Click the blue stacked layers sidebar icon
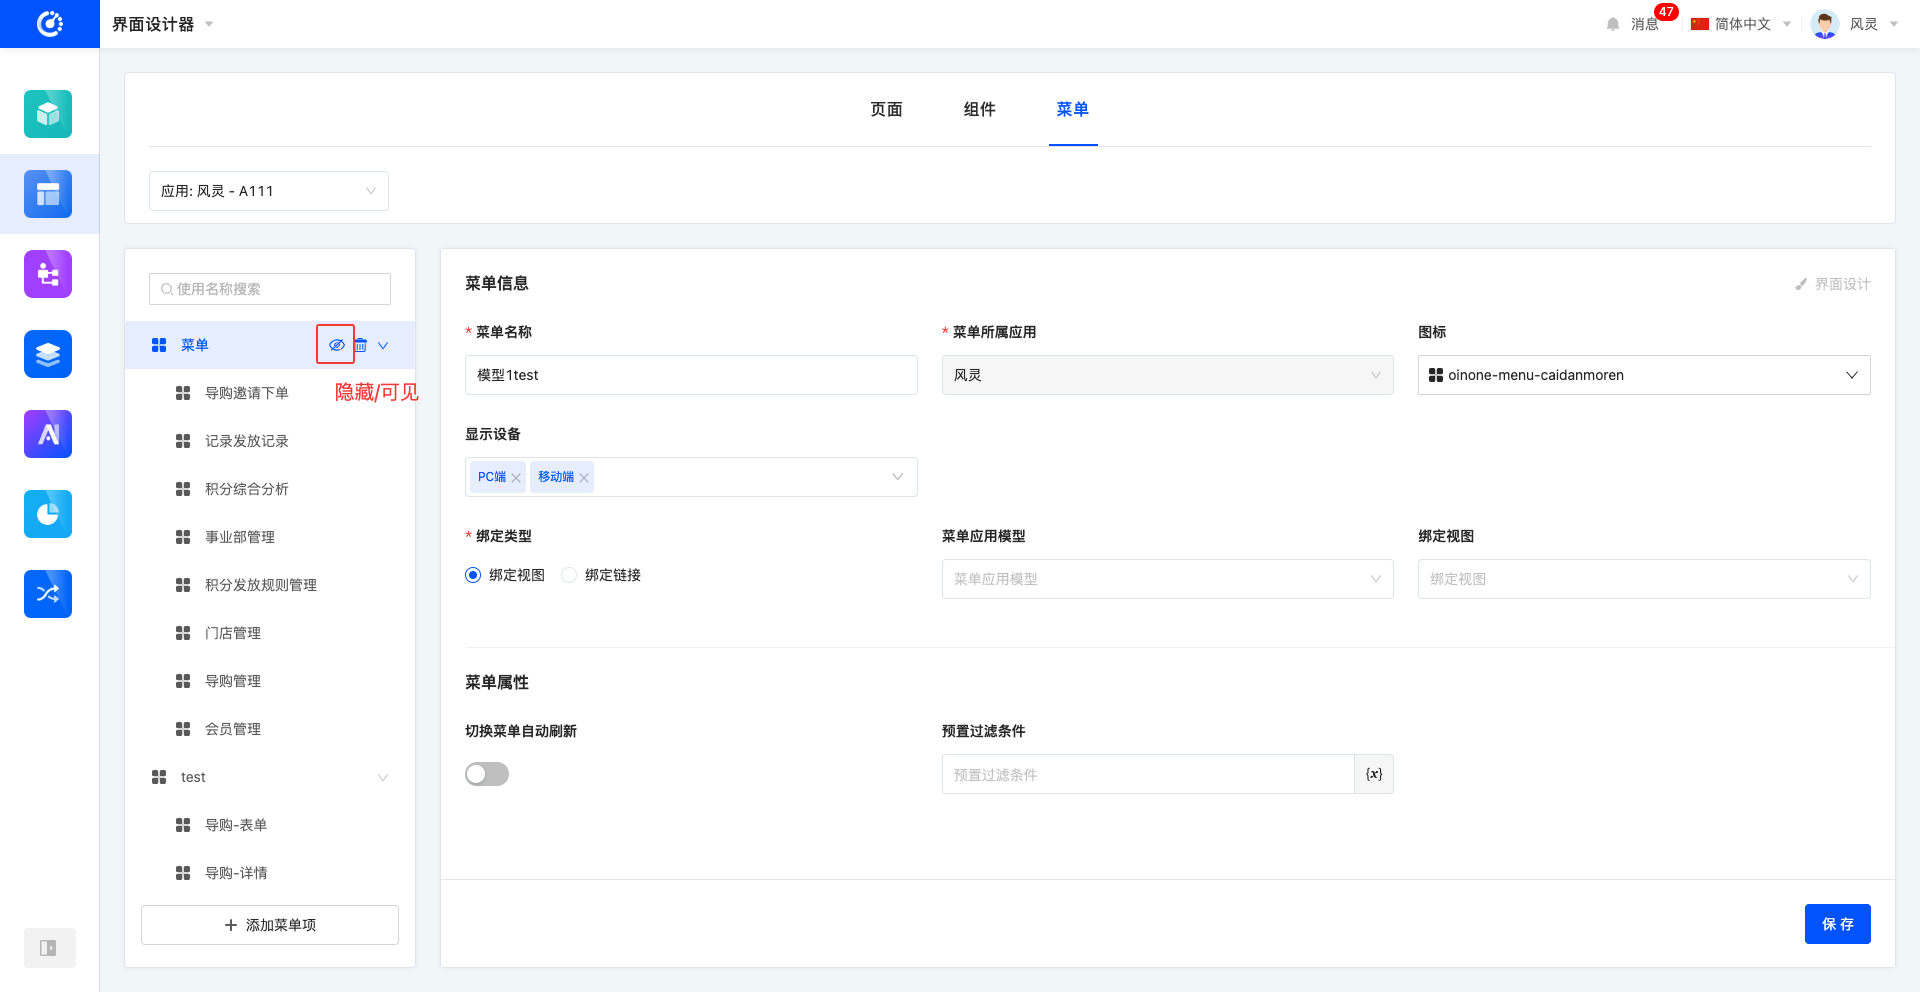Viewport: 1920px width, 992px height. coord(48,354)
